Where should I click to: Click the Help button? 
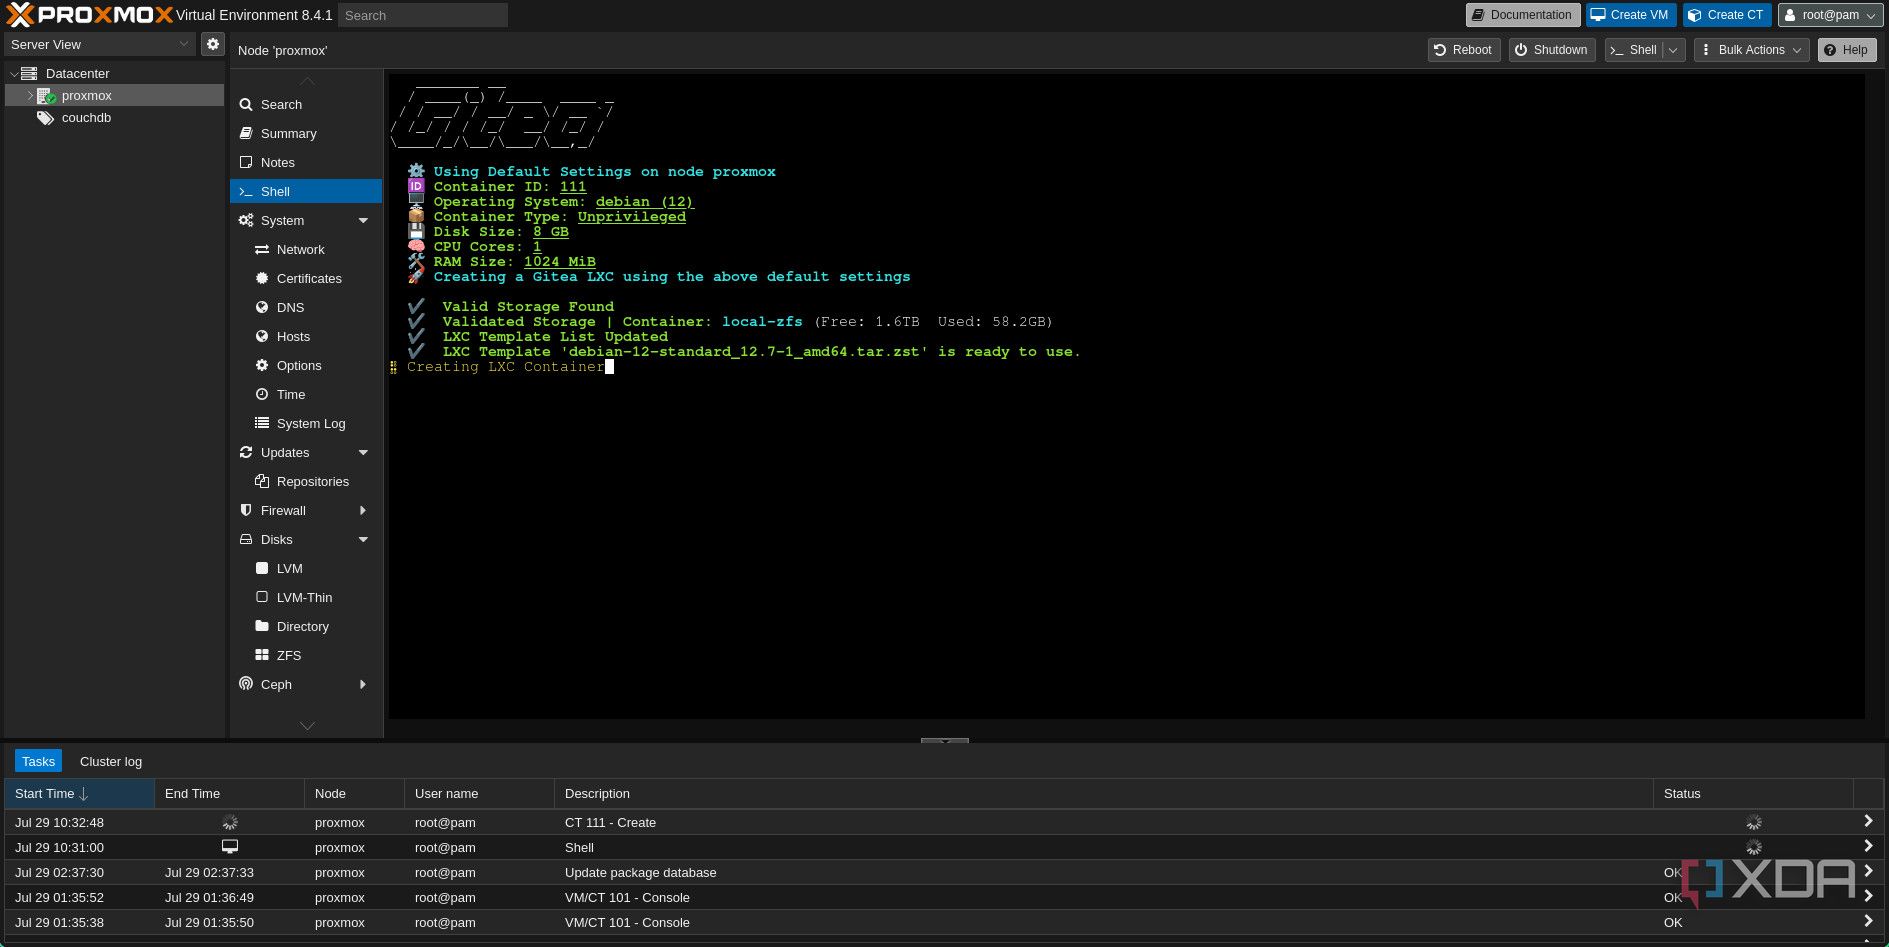(x=1846, y=50)
